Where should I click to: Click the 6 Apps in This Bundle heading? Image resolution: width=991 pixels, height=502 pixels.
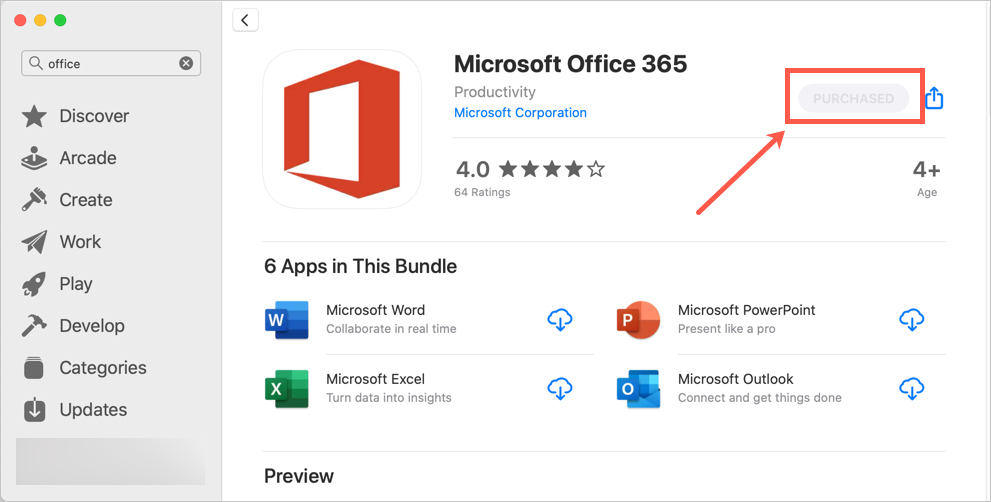pos(360,266)
